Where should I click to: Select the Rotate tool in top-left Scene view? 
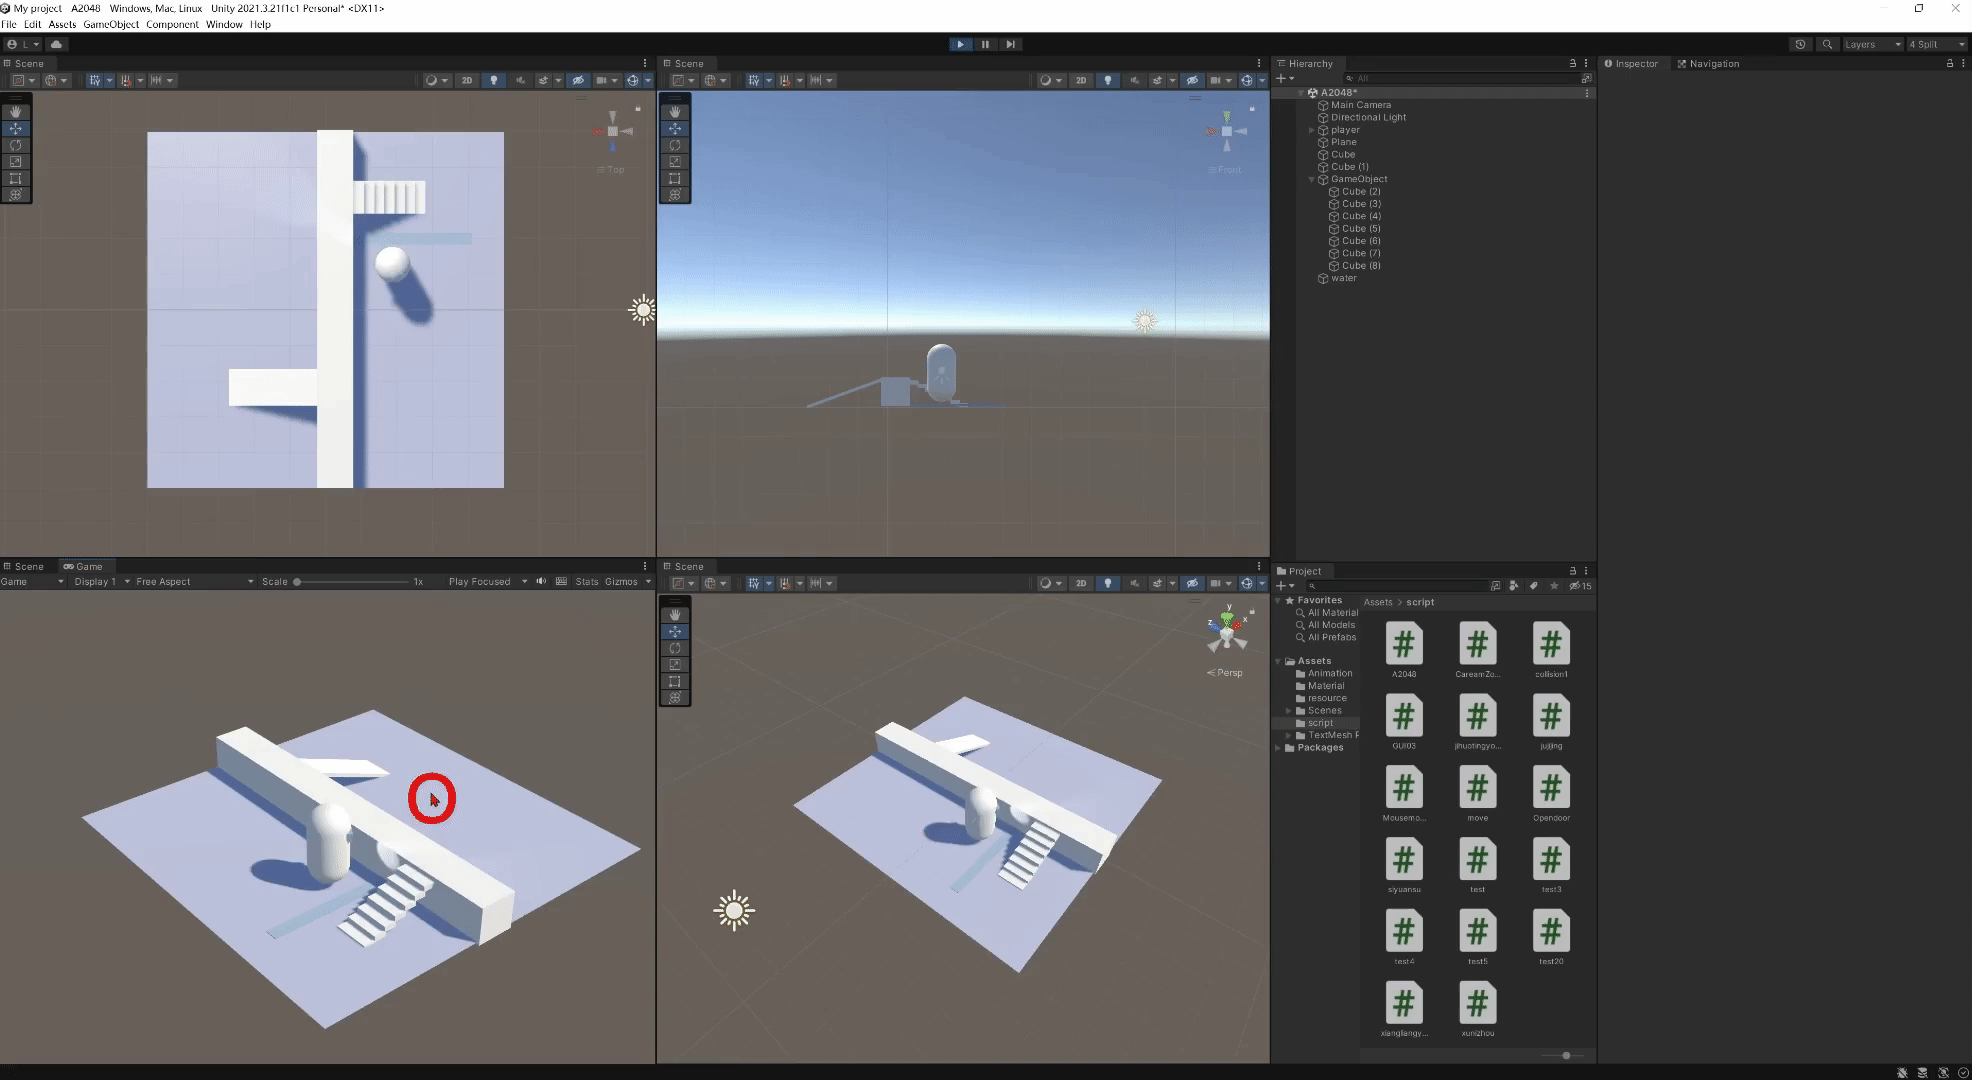tap(16, 145)
